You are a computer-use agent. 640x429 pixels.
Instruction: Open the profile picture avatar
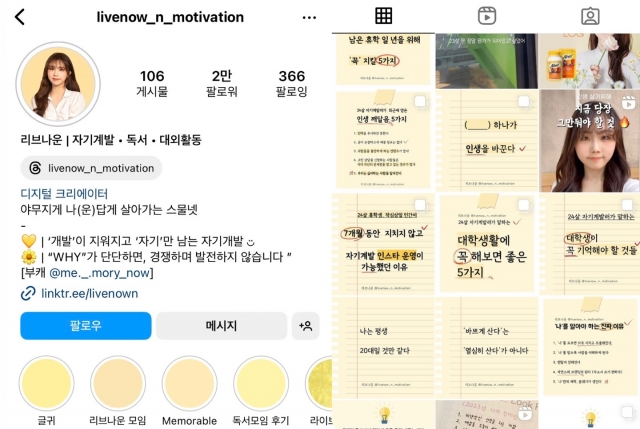(x=58, y=84)
